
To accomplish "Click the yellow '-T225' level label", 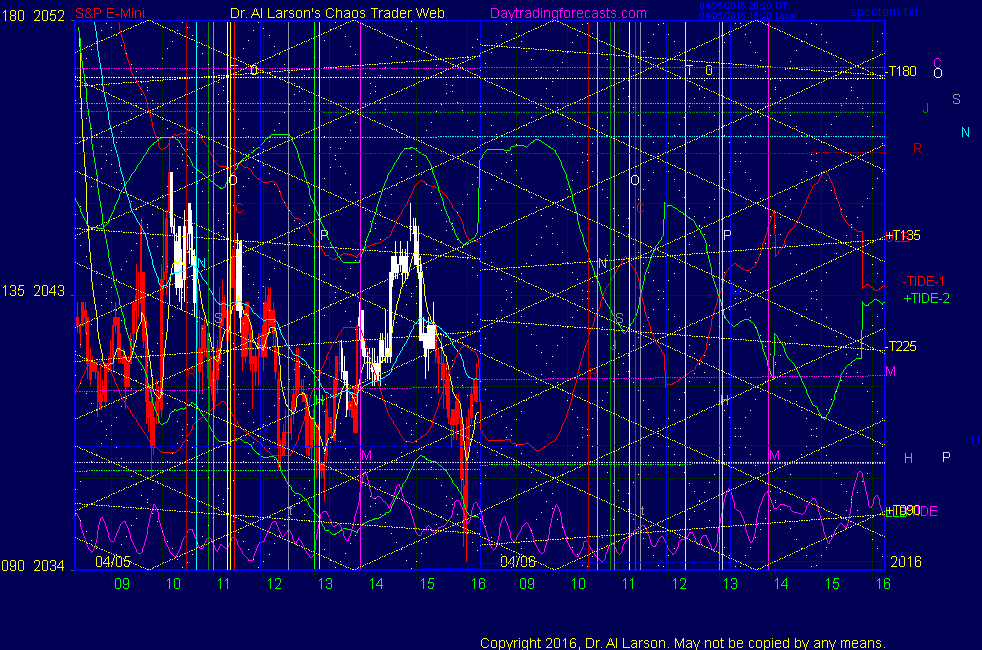I will 902,346.
